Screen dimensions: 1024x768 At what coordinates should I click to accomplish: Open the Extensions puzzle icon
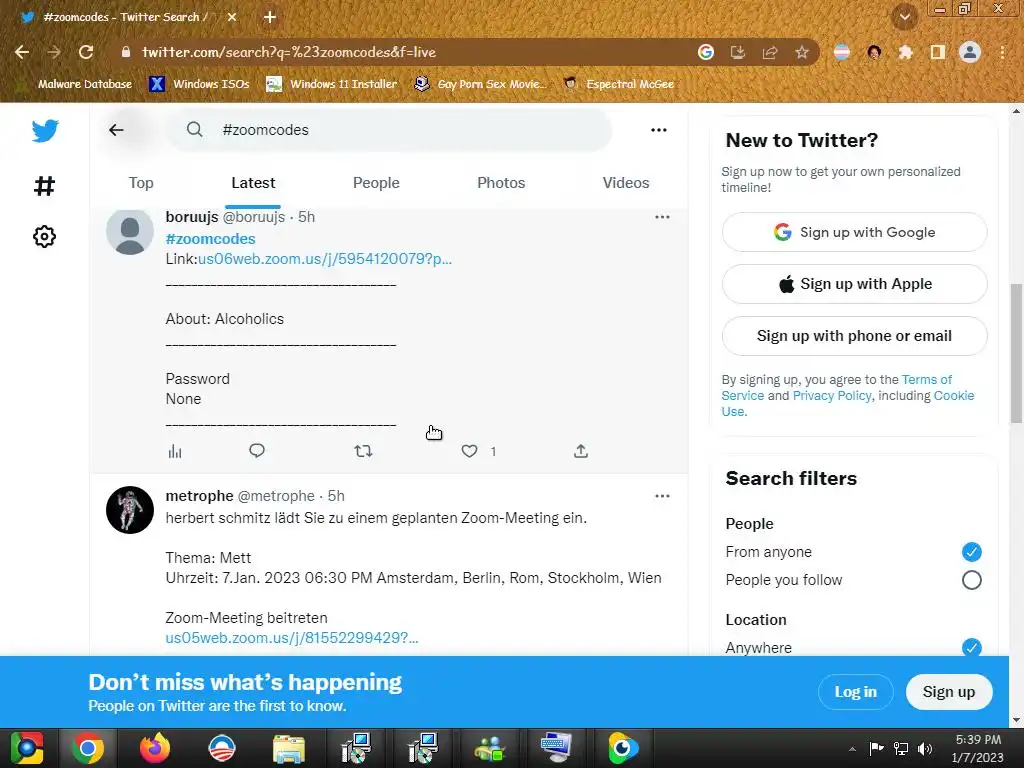905,52
